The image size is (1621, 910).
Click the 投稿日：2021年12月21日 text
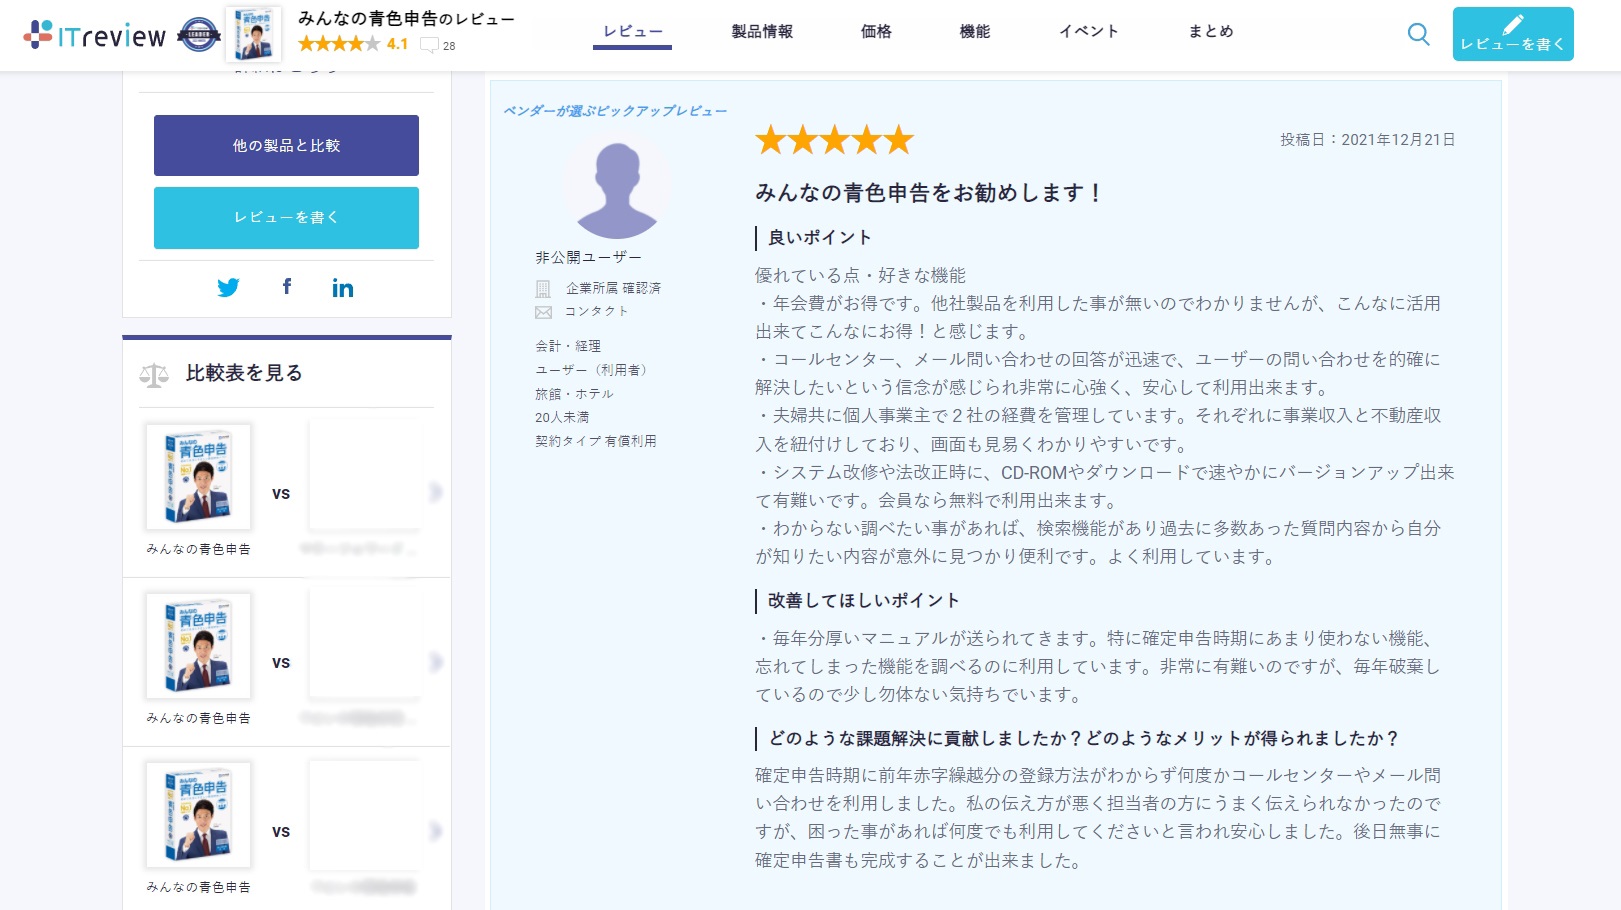[x=1368, y=140]
